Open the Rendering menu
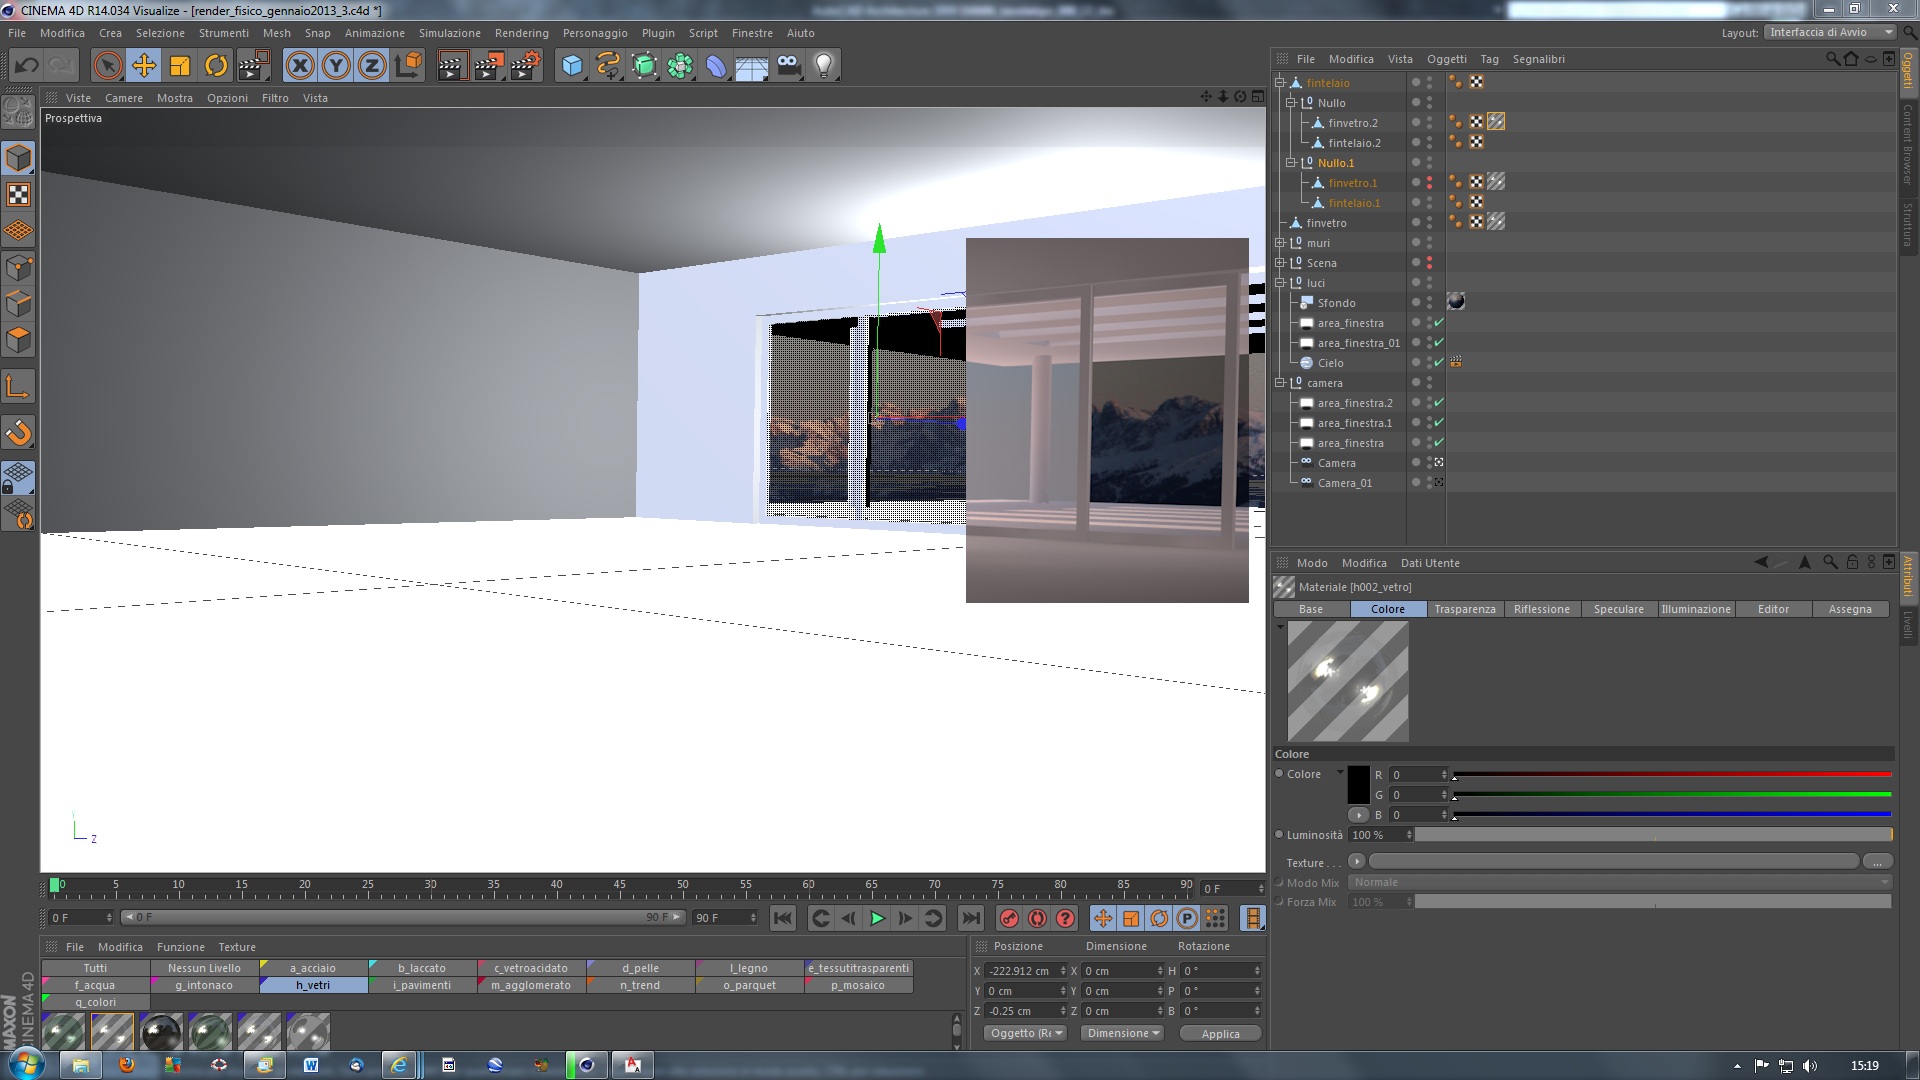1920x1080 pixels. pos(521,33)
